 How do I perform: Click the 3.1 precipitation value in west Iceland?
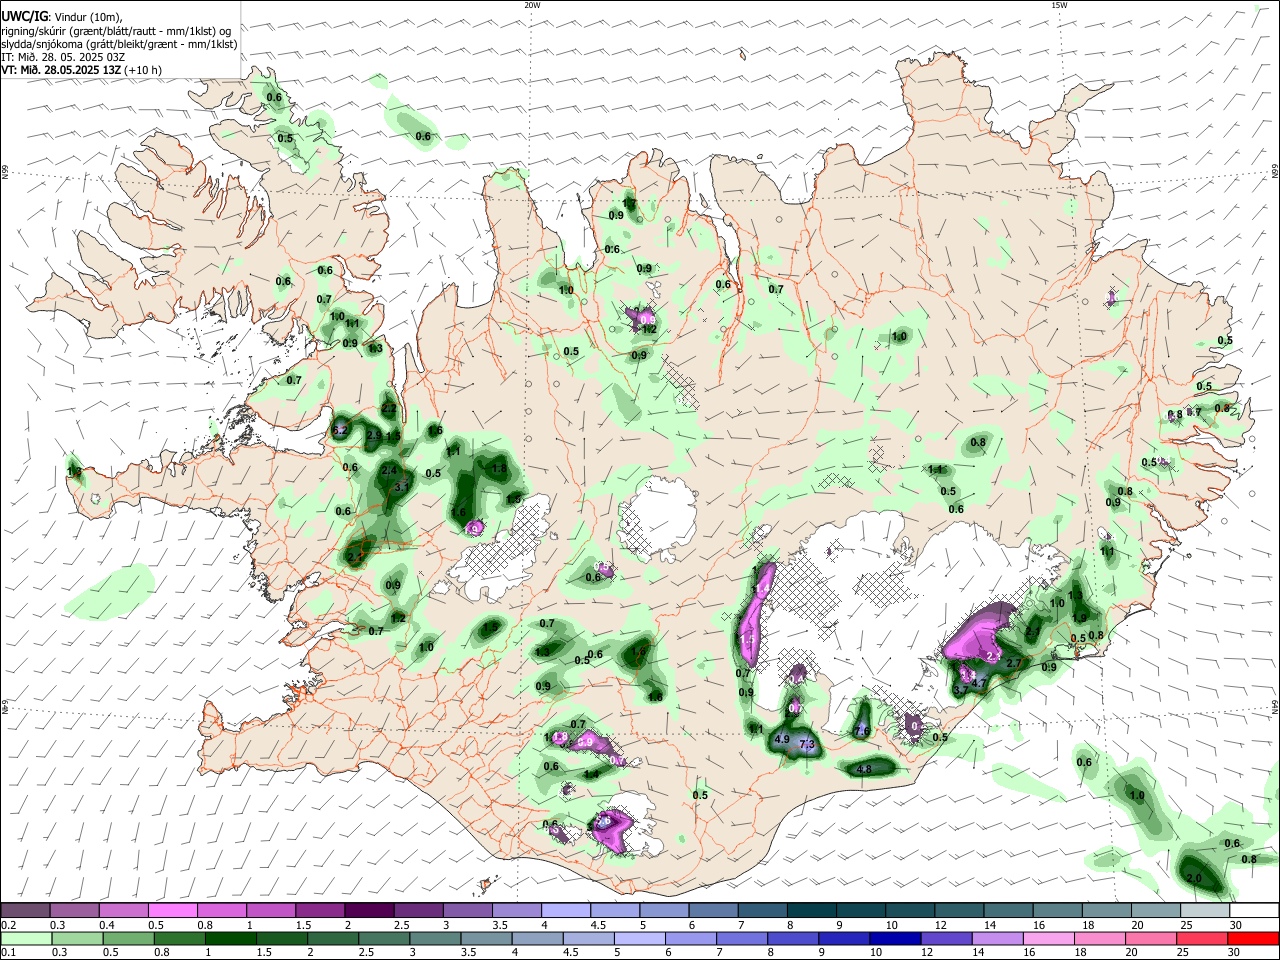pyautogui.click(x=403, y=487)
